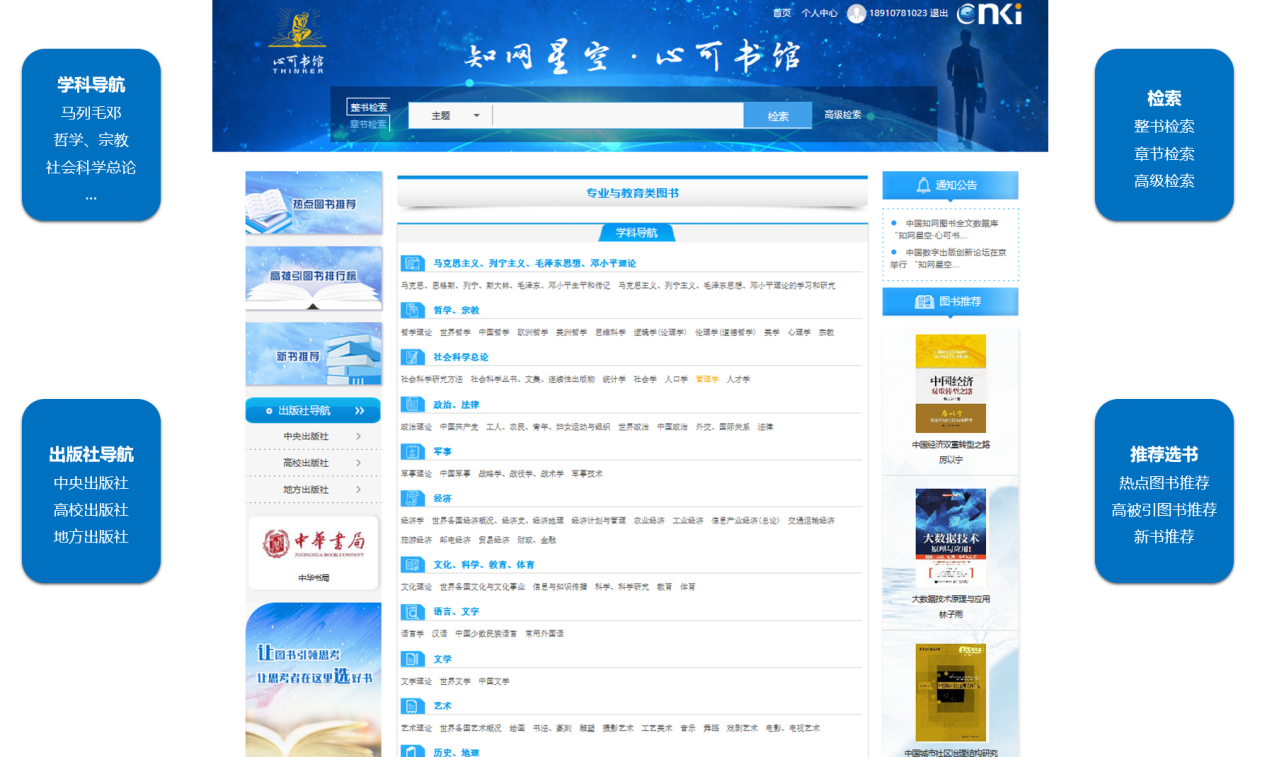Click the 世界文学 subcategory
Image resolution: width=1267 pixels, height=757 pixels.
coord(455,681)
